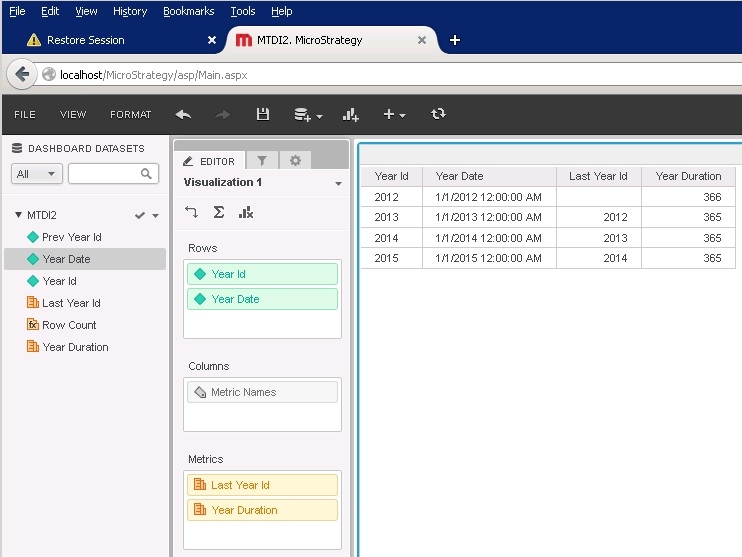This screenshot has height=557, width=742.
Task: Select Prev Year Id attribute in dataset
Action: tap(71, 237)
